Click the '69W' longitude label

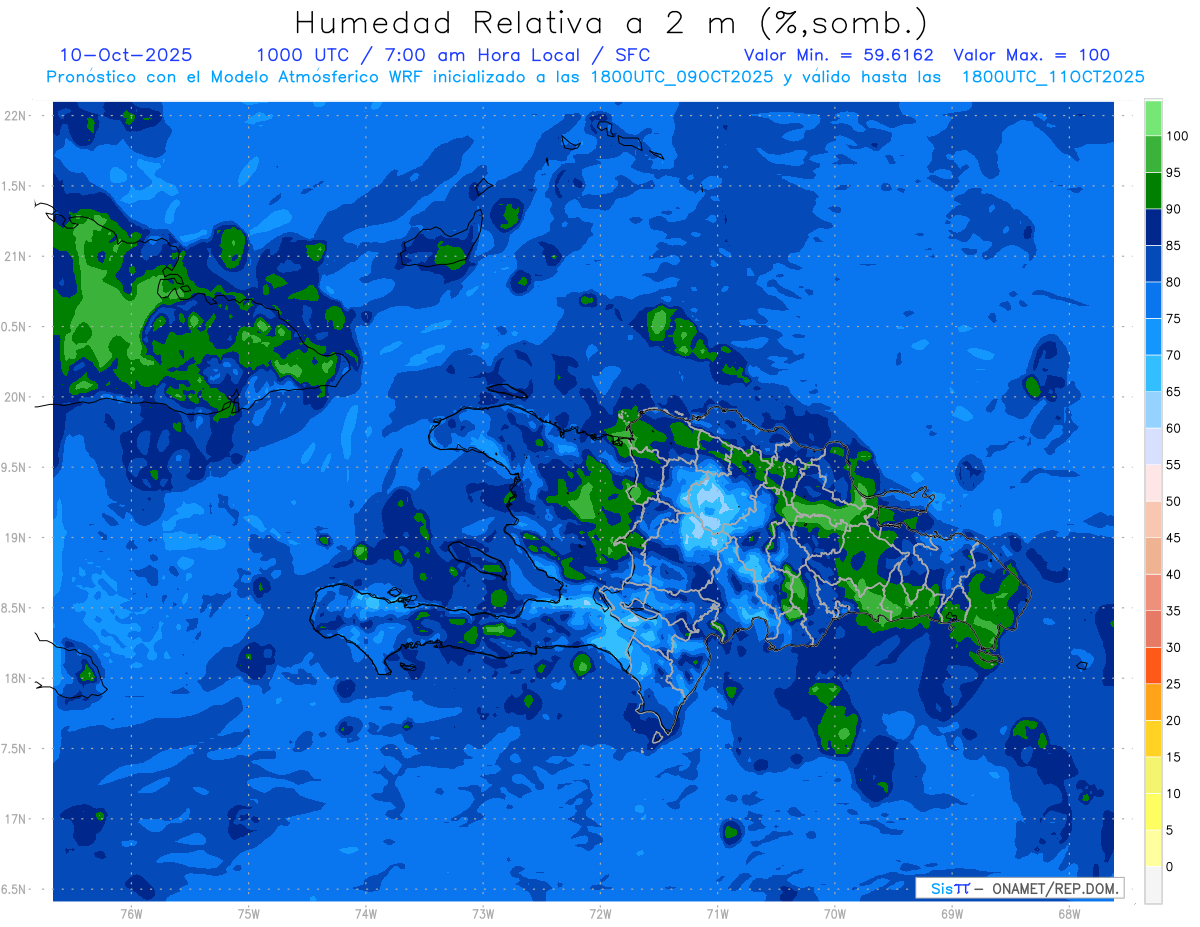click(x=952, y=913)
